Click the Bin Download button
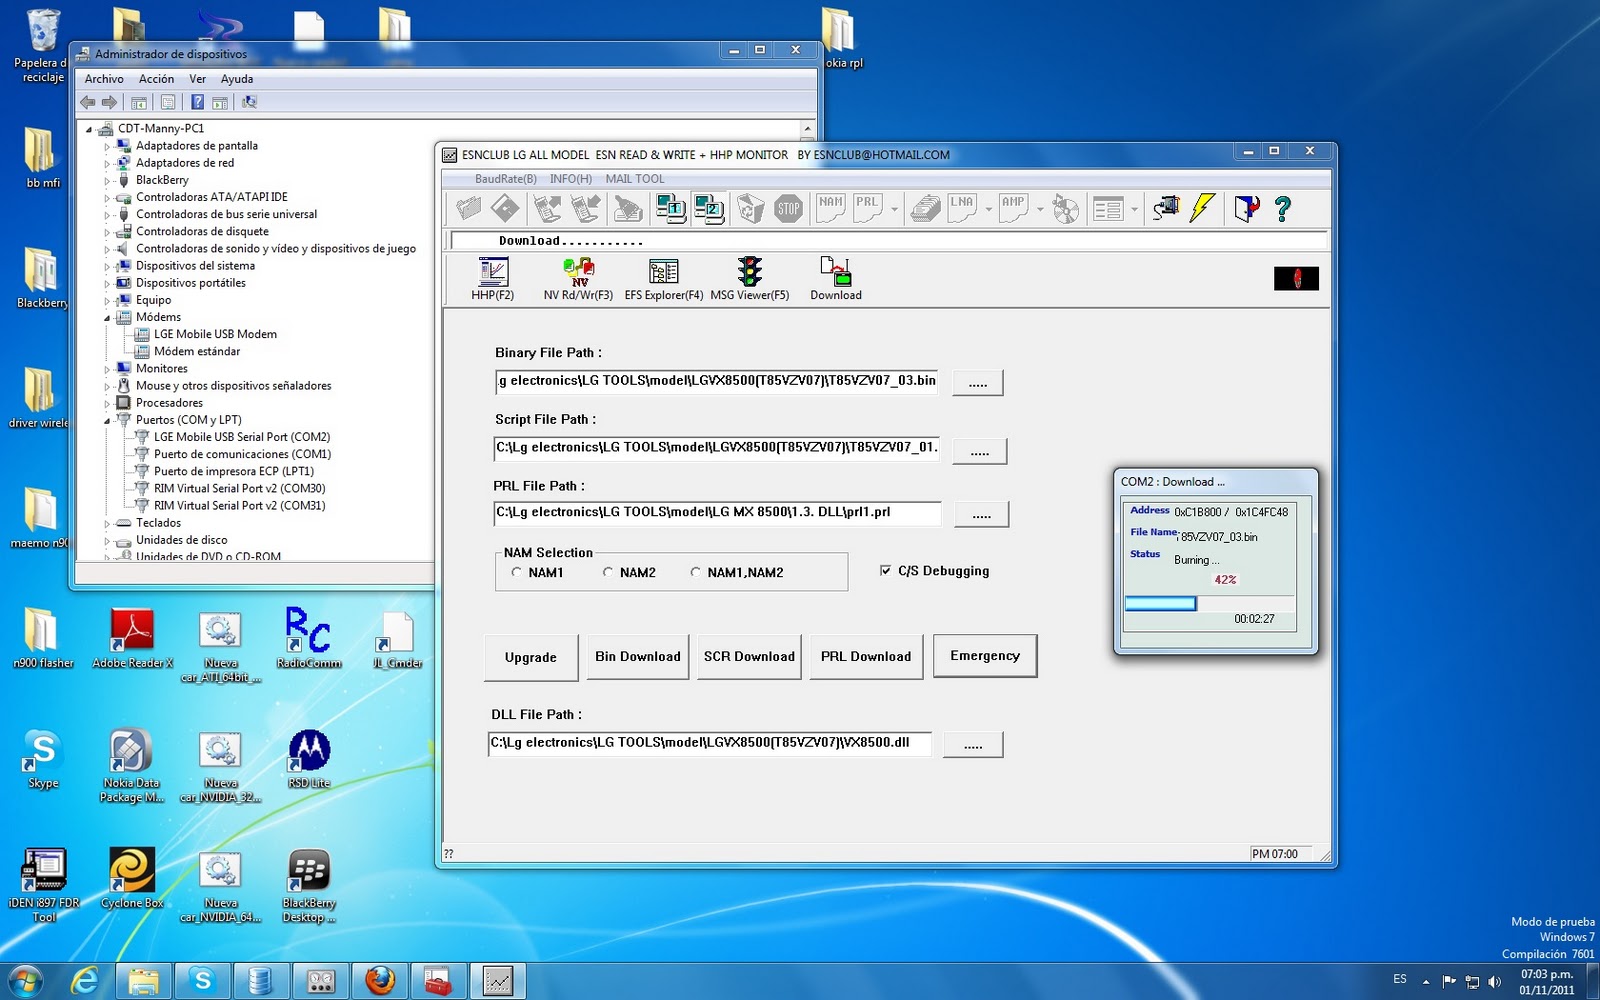Viewport: 1600px width, 1000px height. pos(638,657)
